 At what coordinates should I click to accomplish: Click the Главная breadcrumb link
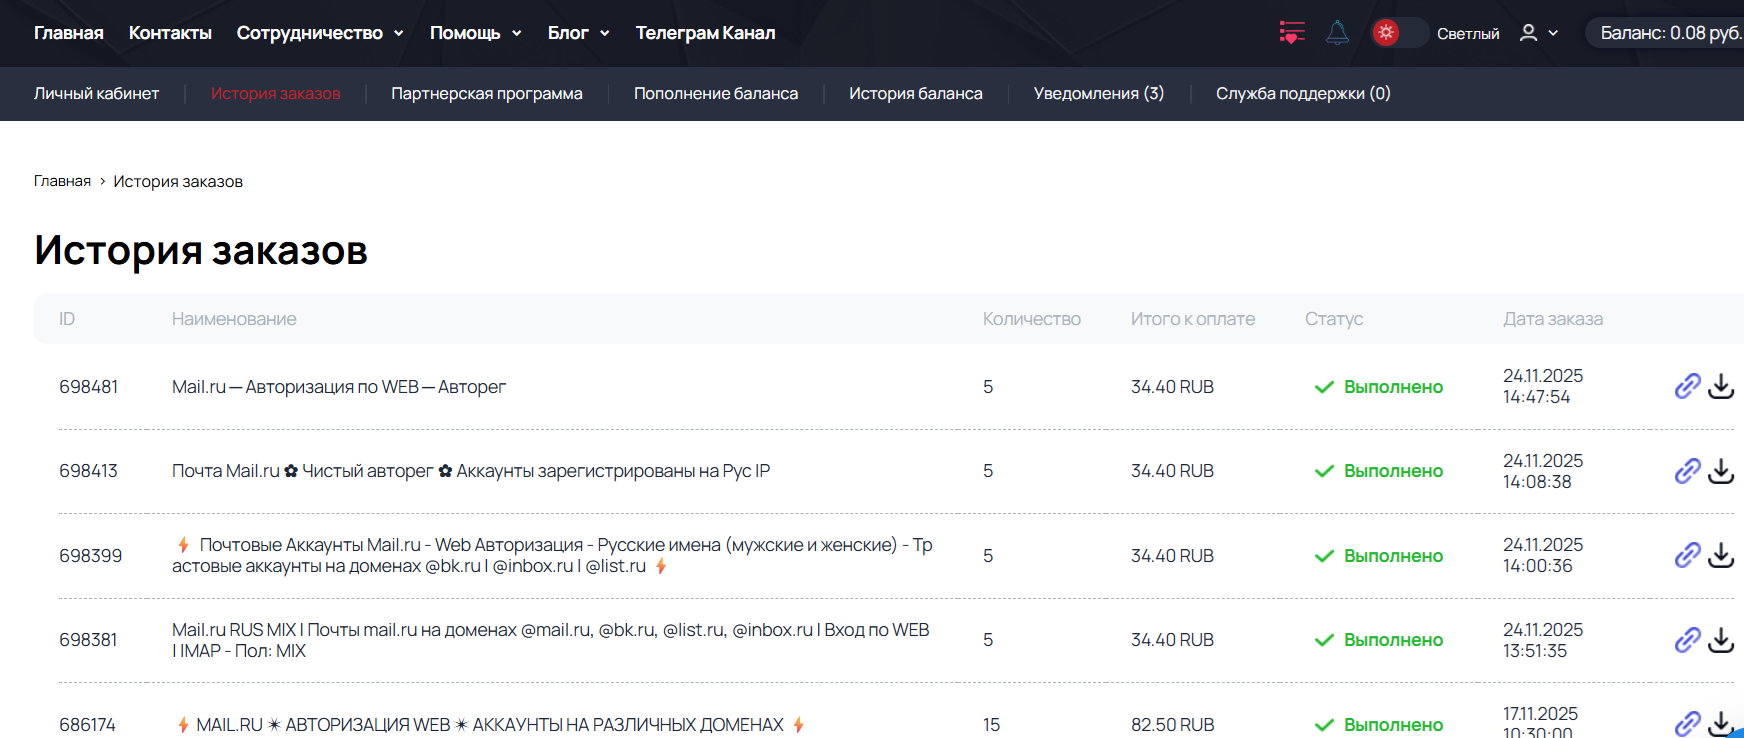(x=62, y=181)
